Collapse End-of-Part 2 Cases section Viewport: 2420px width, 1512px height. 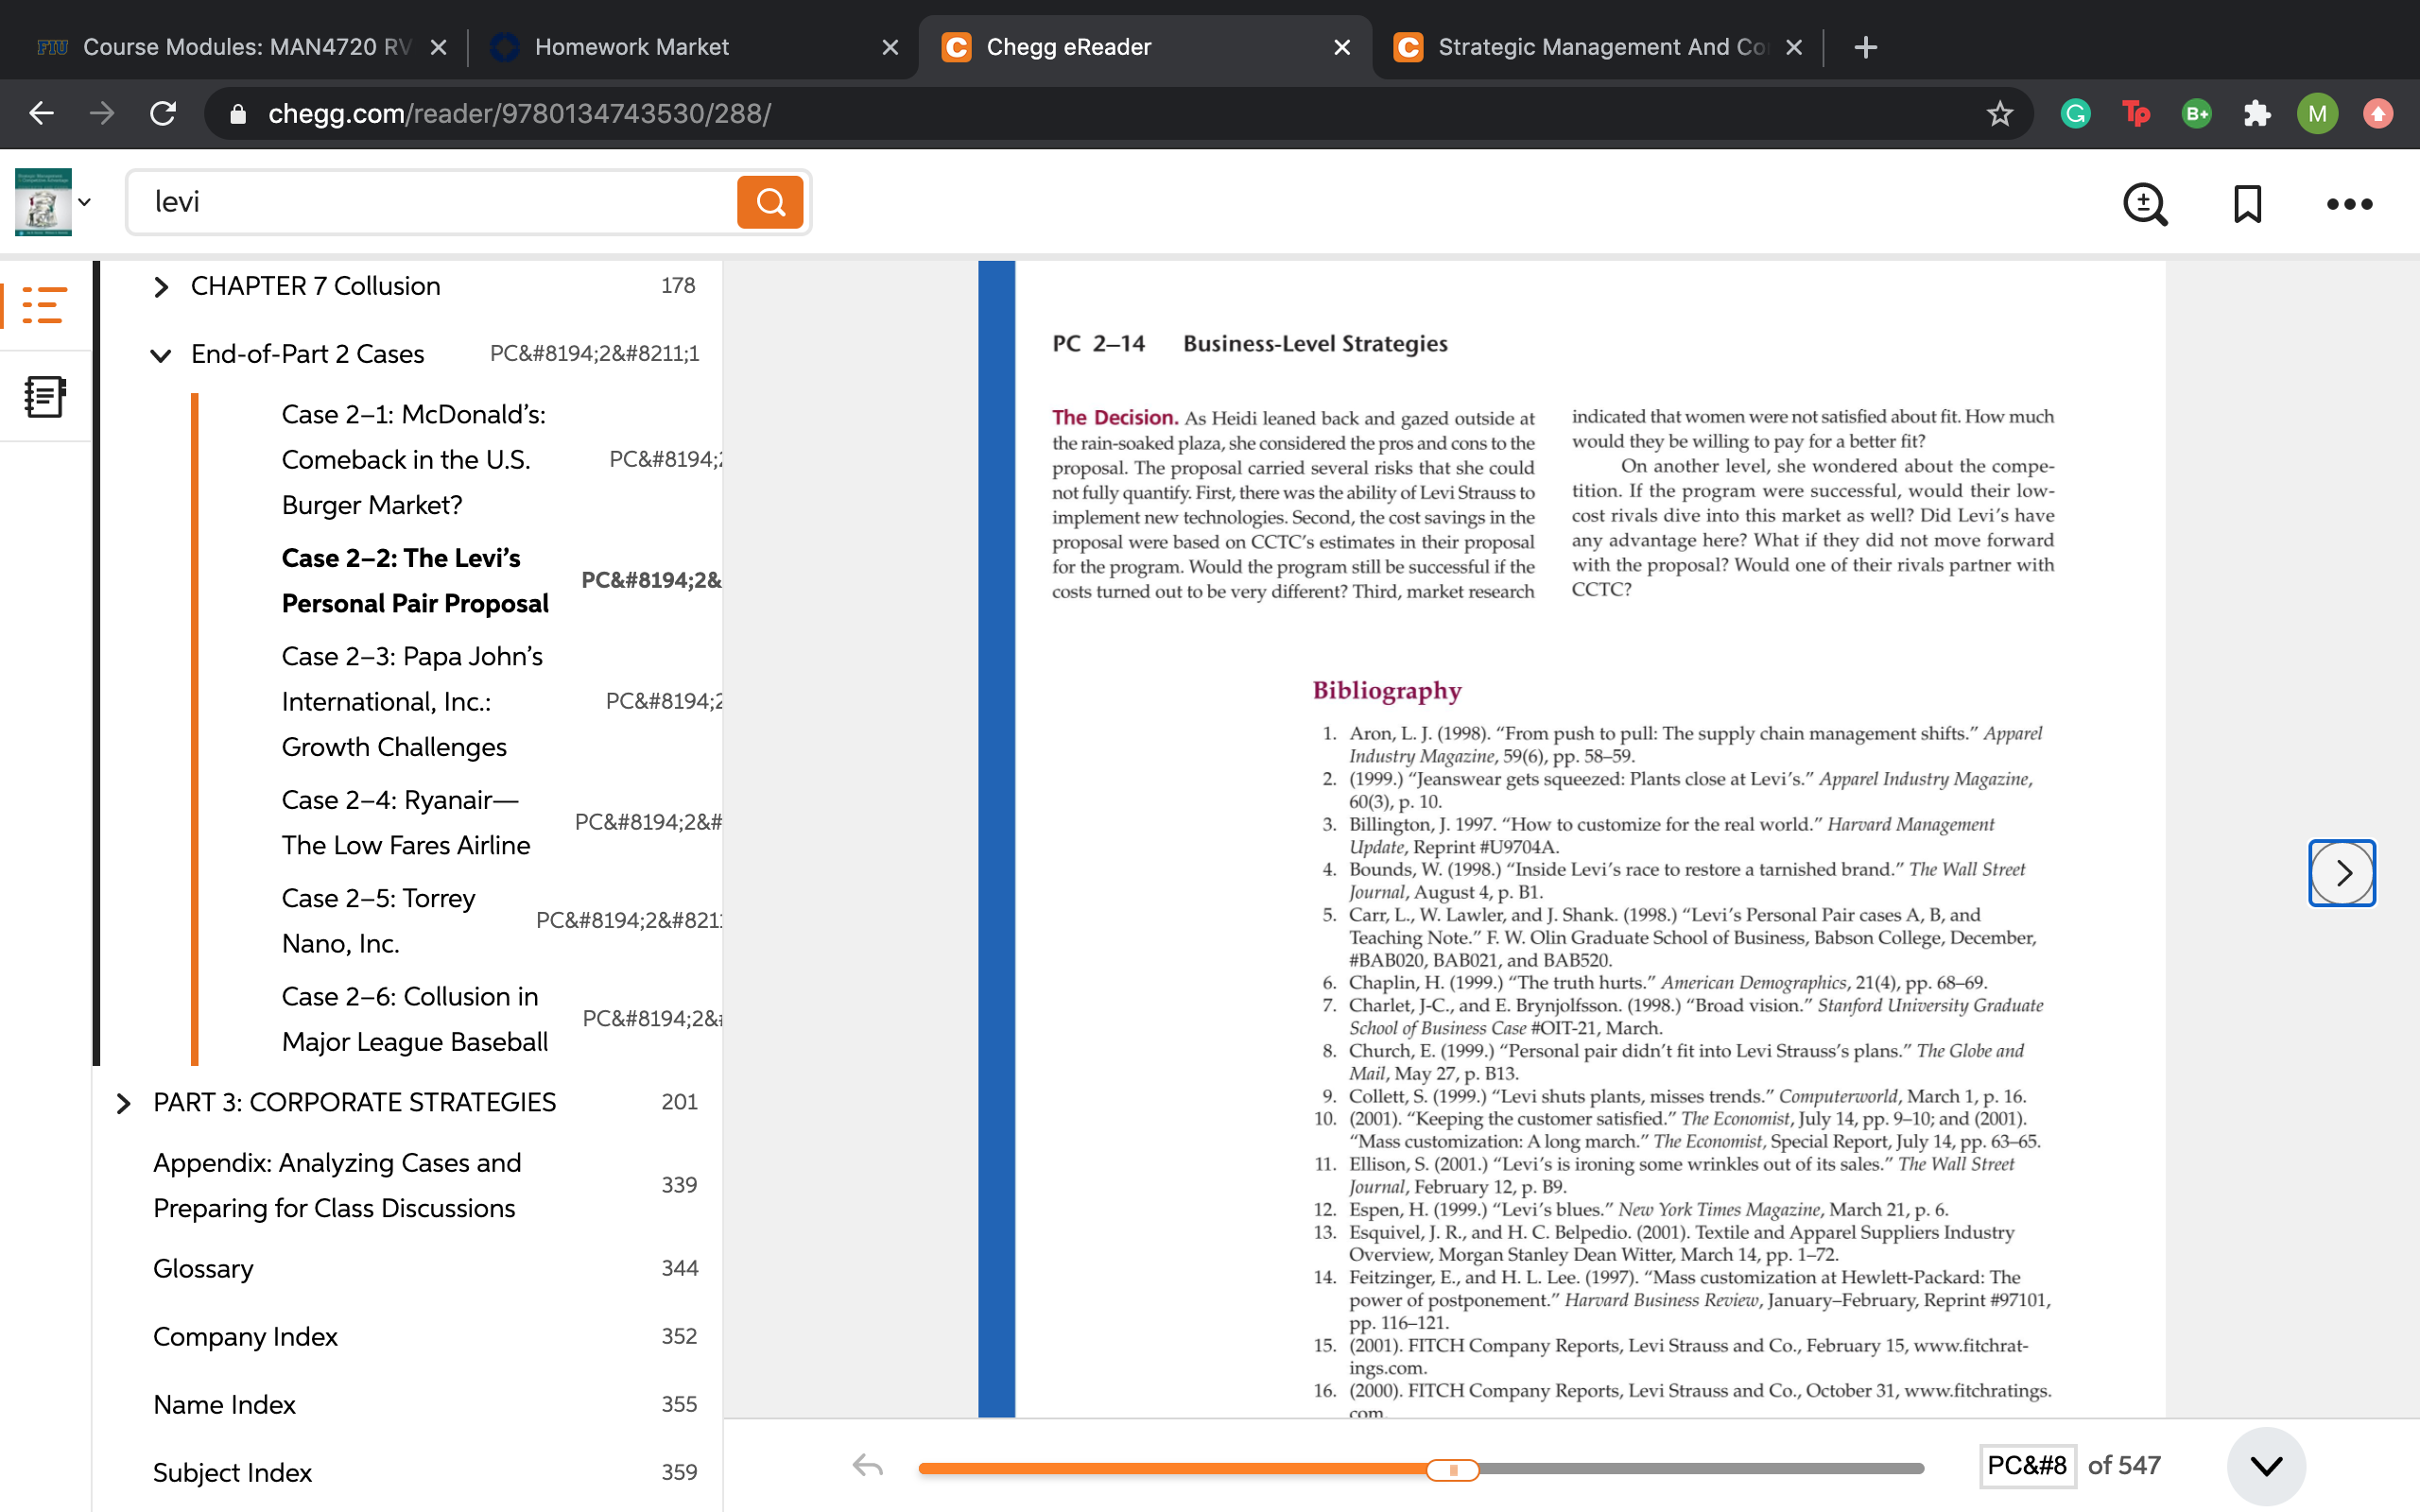(x=161, y=355)
